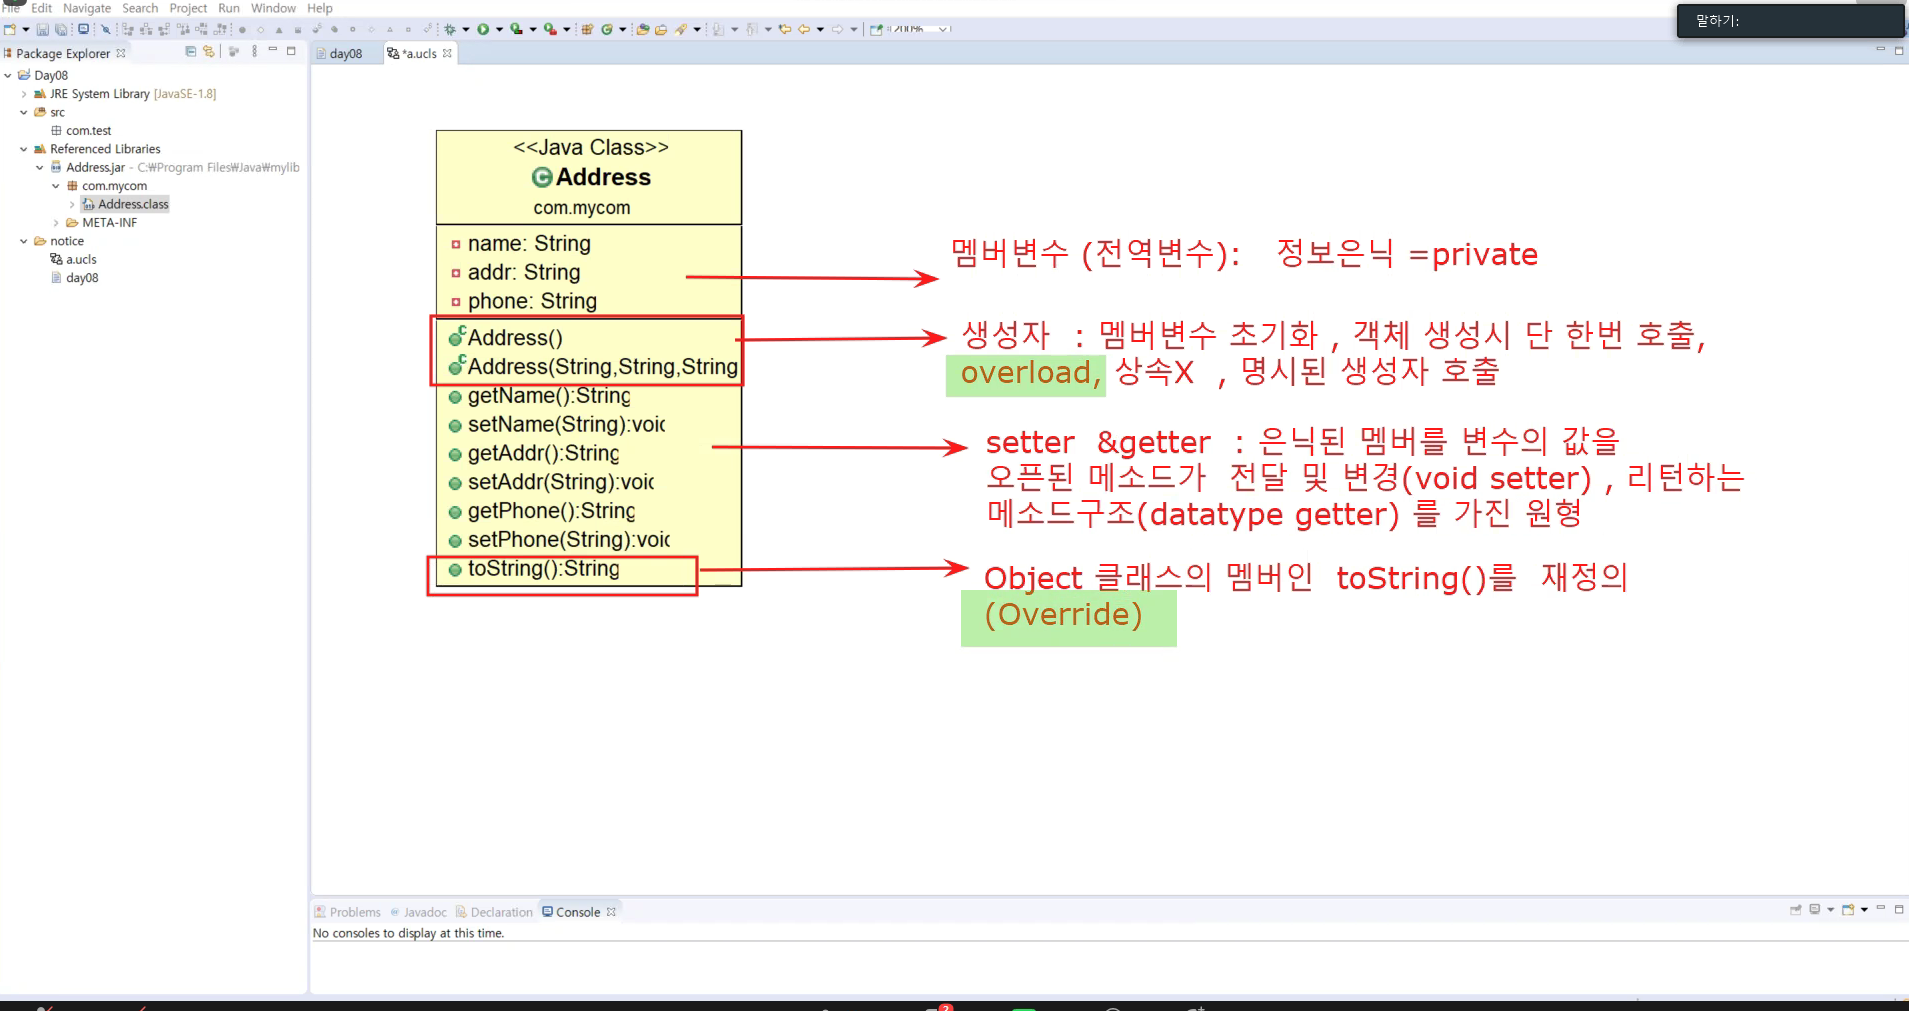The width and height of the screenshot is (1909, 1011).
Task: Create a new Java package via toolbar icon
Action: click(x=588, y=29)
